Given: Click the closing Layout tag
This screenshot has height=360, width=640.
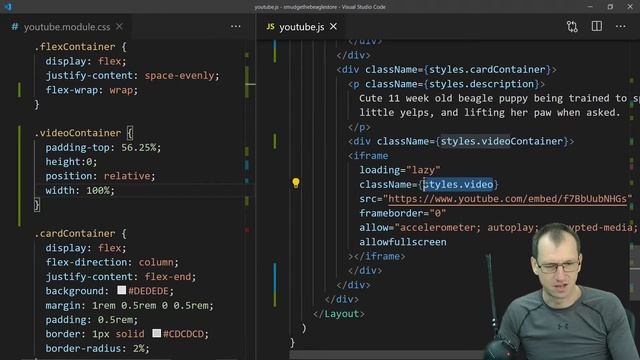Looking at the screenshot, I should pyautogui.click(x=339, y=314).
